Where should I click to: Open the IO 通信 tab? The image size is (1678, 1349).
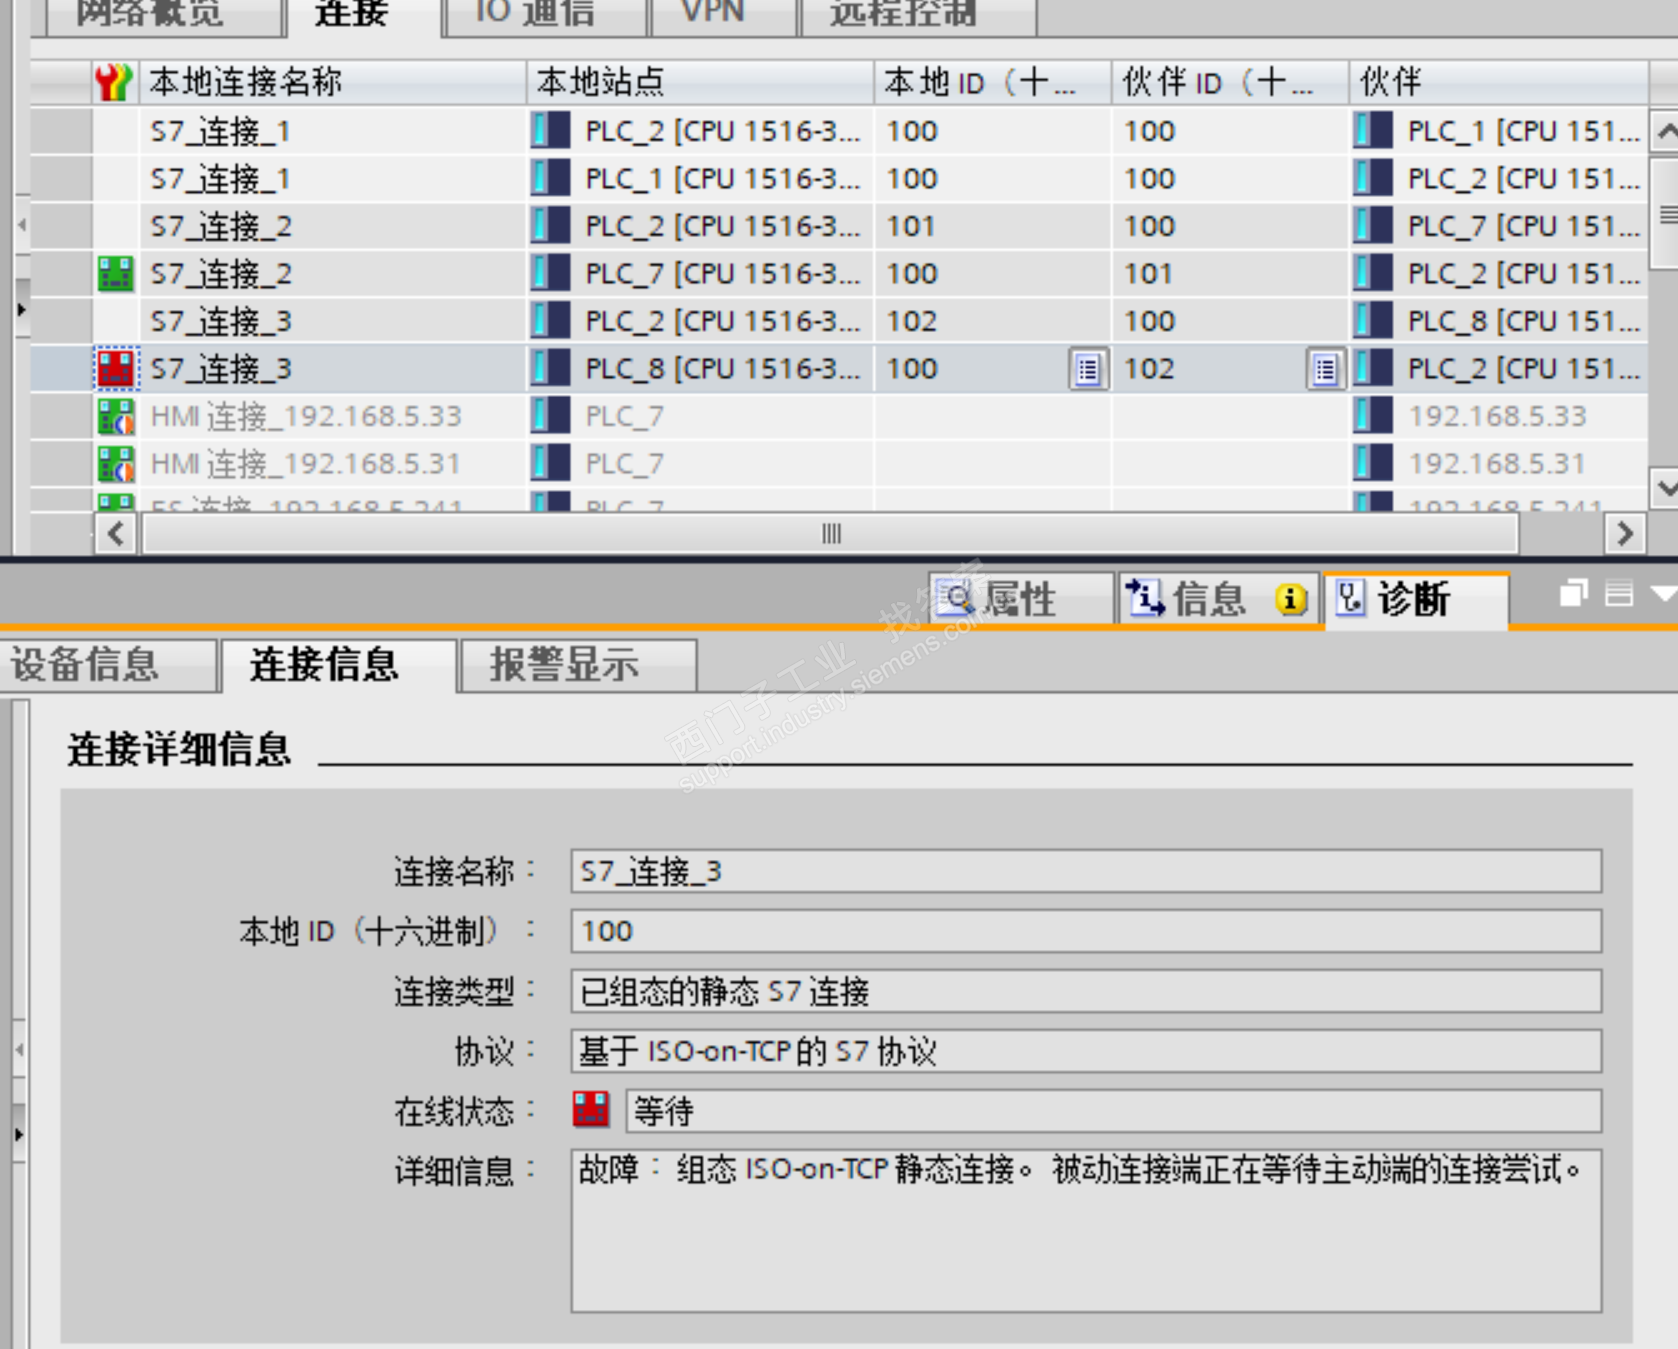[546, 15]
